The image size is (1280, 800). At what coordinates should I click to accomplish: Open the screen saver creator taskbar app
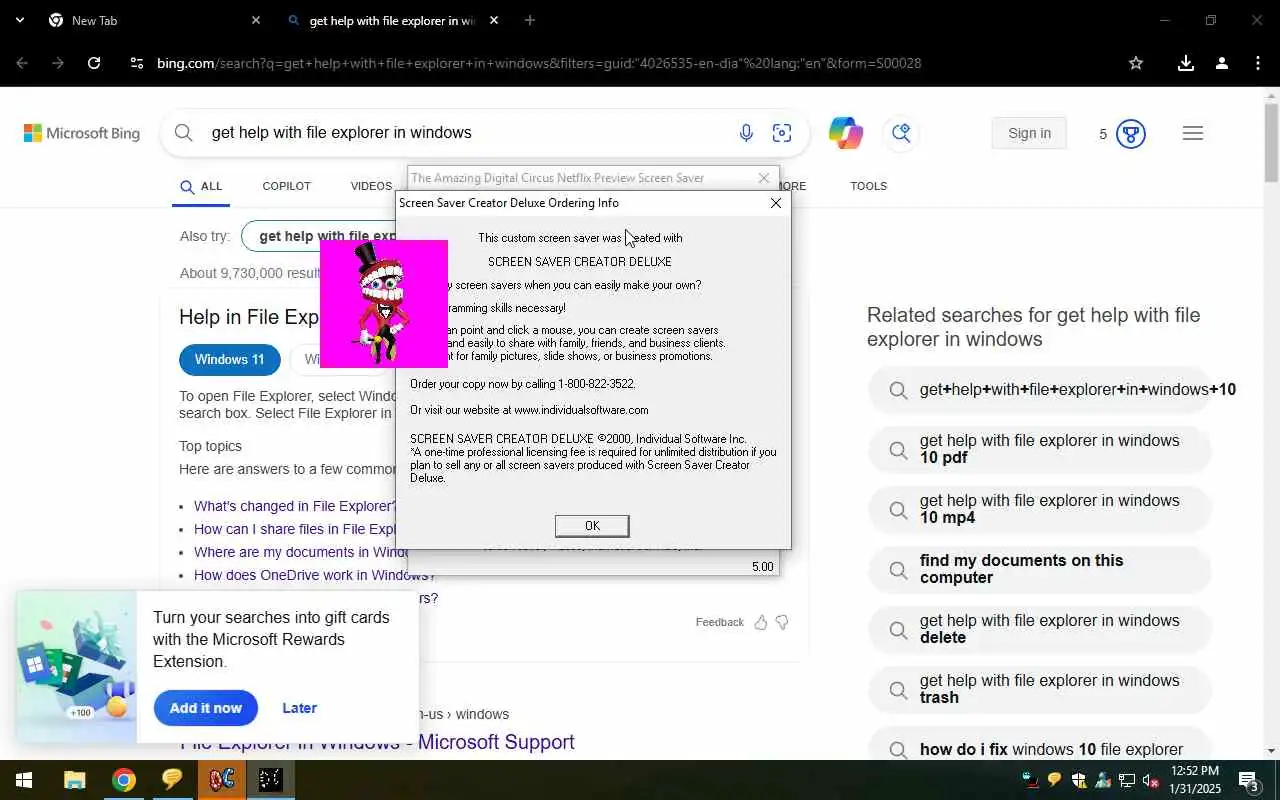222,780
